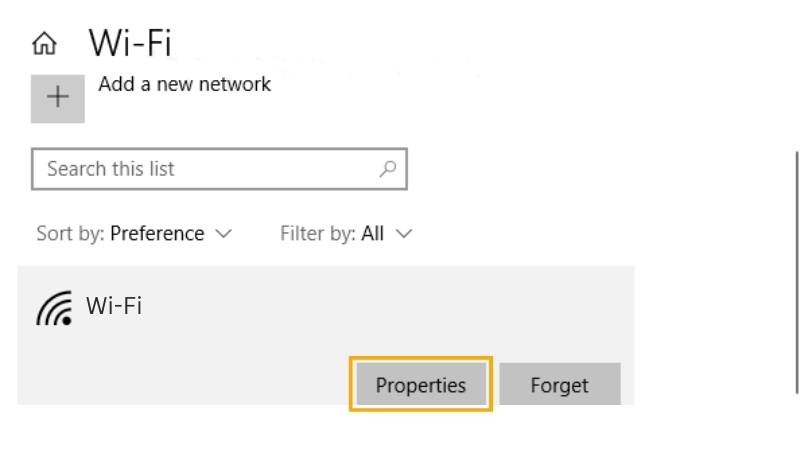Image resolution: width=800 pixels, height=450 pixels.
Task: Click the Wi-Fi page title heading
Action: point(131,43)
